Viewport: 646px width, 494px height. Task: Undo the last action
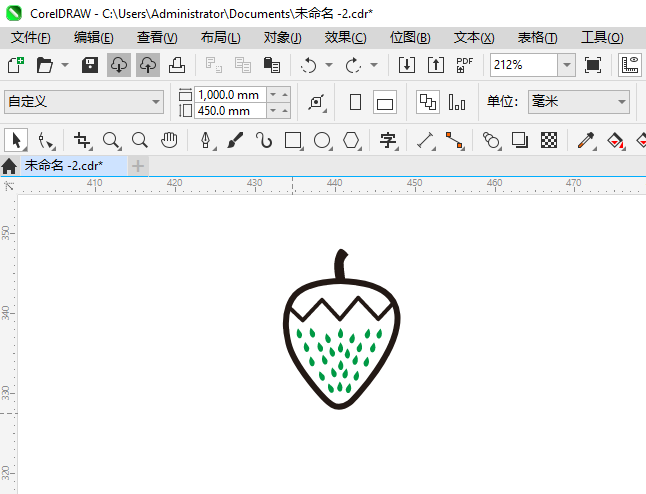309,65
